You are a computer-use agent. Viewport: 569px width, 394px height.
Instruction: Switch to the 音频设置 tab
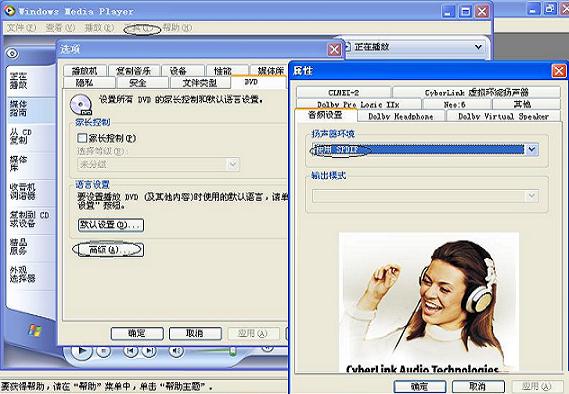(x=326, y=115)
